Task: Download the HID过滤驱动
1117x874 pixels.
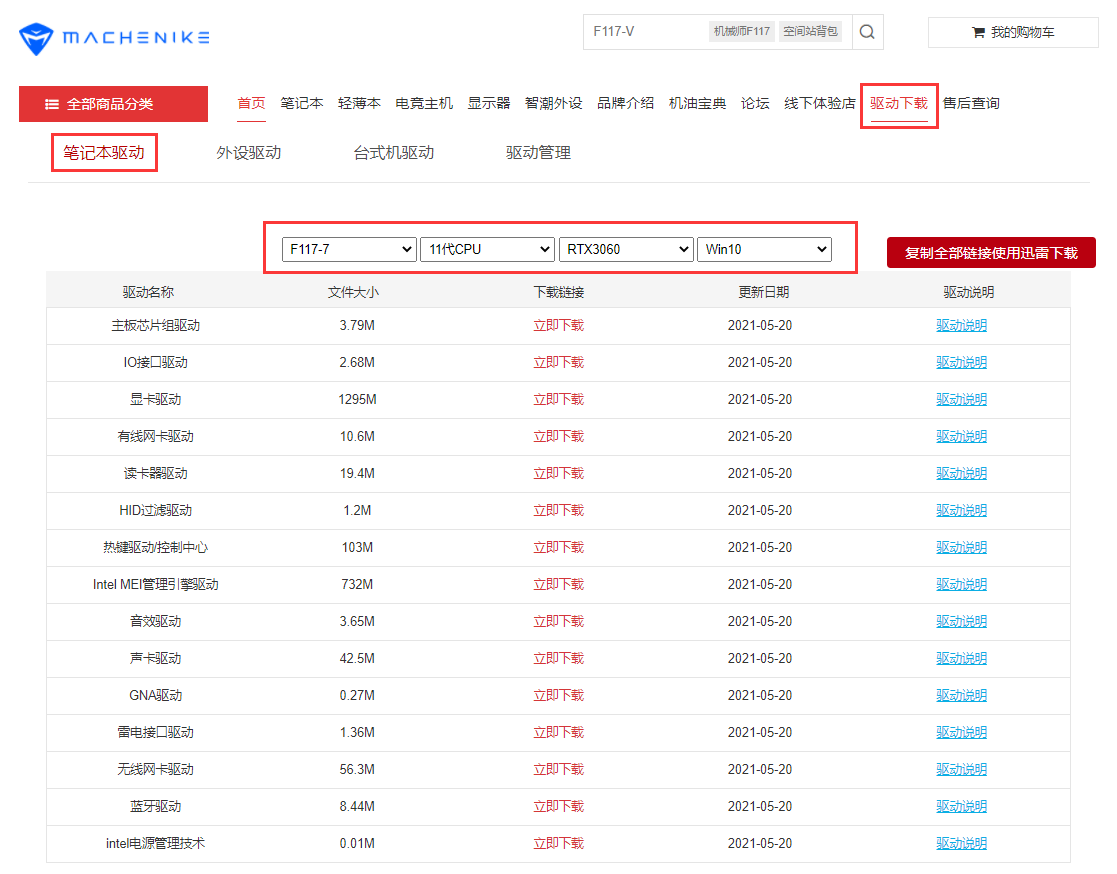Action: point(558,511)
